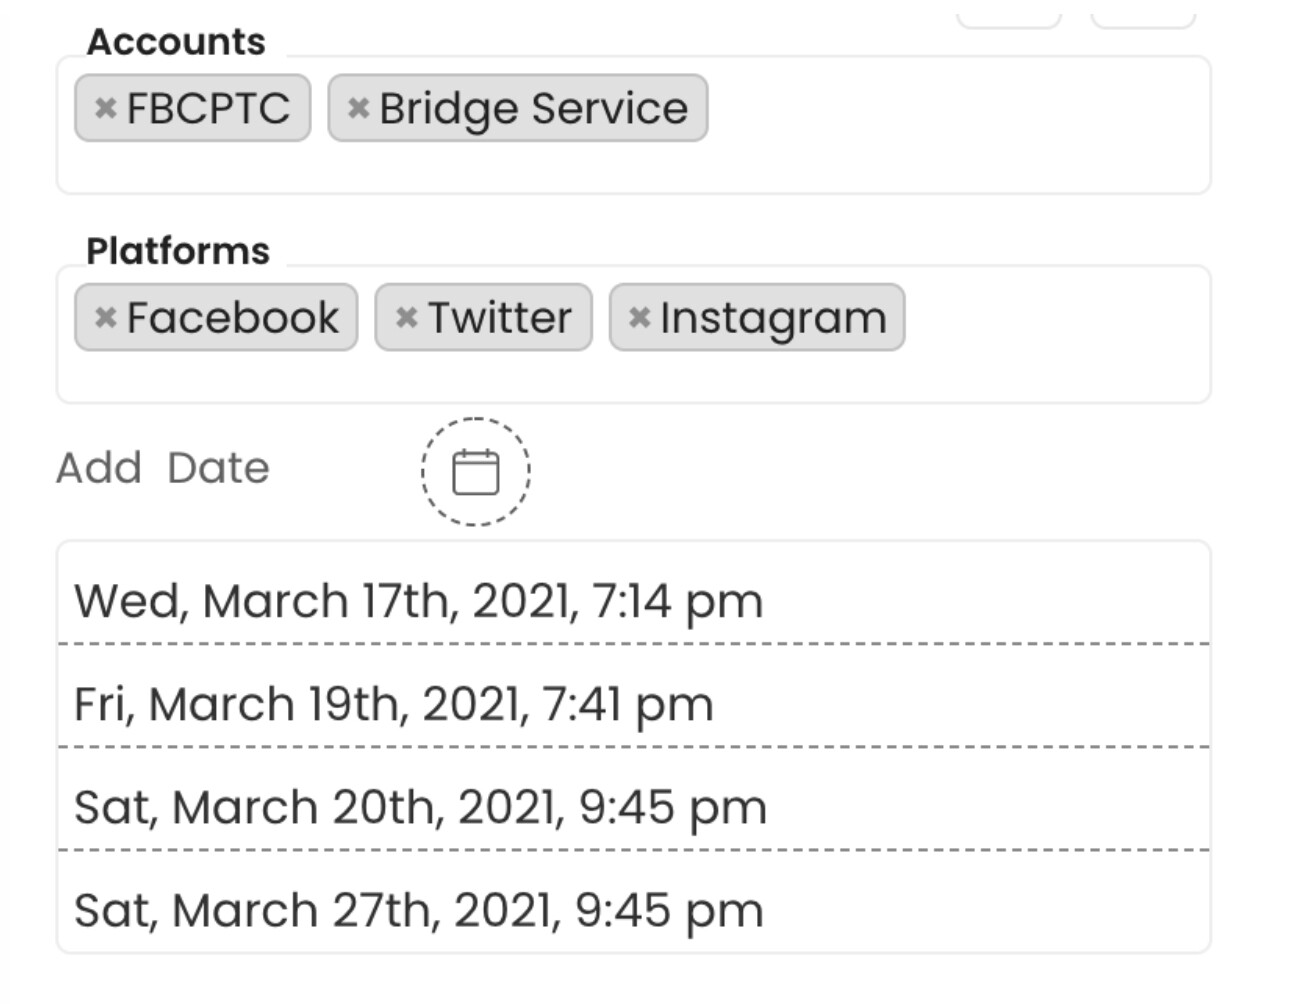Image resolution: width=1313 pixels, height=1004 pixels.
Task: Remove Twitter from platforms
Action: (x=406, y=318)
